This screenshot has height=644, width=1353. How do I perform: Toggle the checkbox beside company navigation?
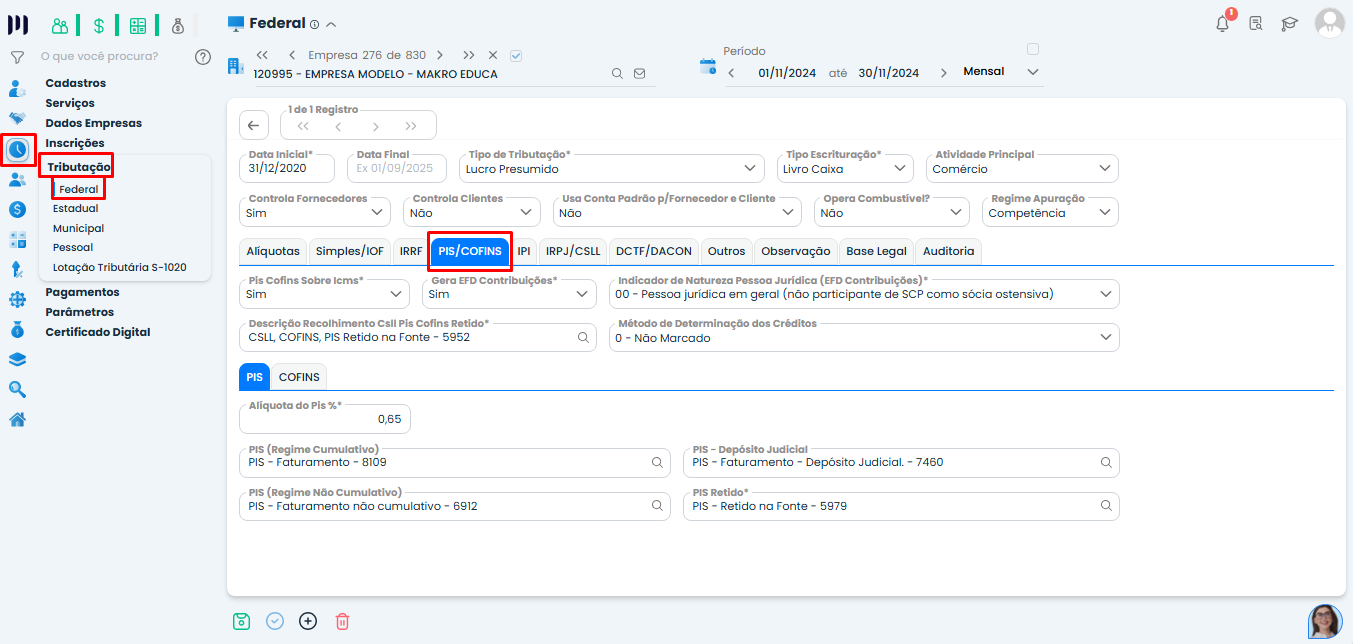[x=516, y=55]
